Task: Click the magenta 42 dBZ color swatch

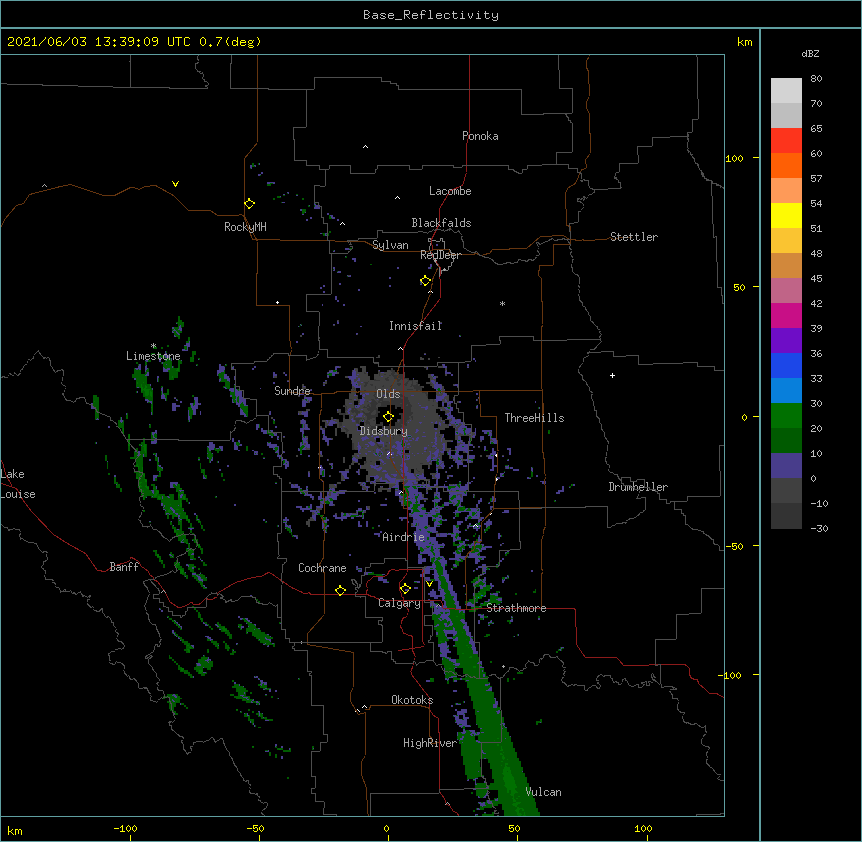Action: tap(786, 315)
